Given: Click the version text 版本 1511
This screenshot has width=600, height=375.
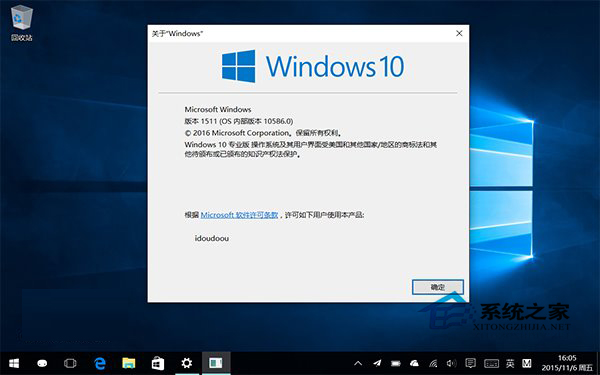Looking at the screenshot, I should coord(239,121).
